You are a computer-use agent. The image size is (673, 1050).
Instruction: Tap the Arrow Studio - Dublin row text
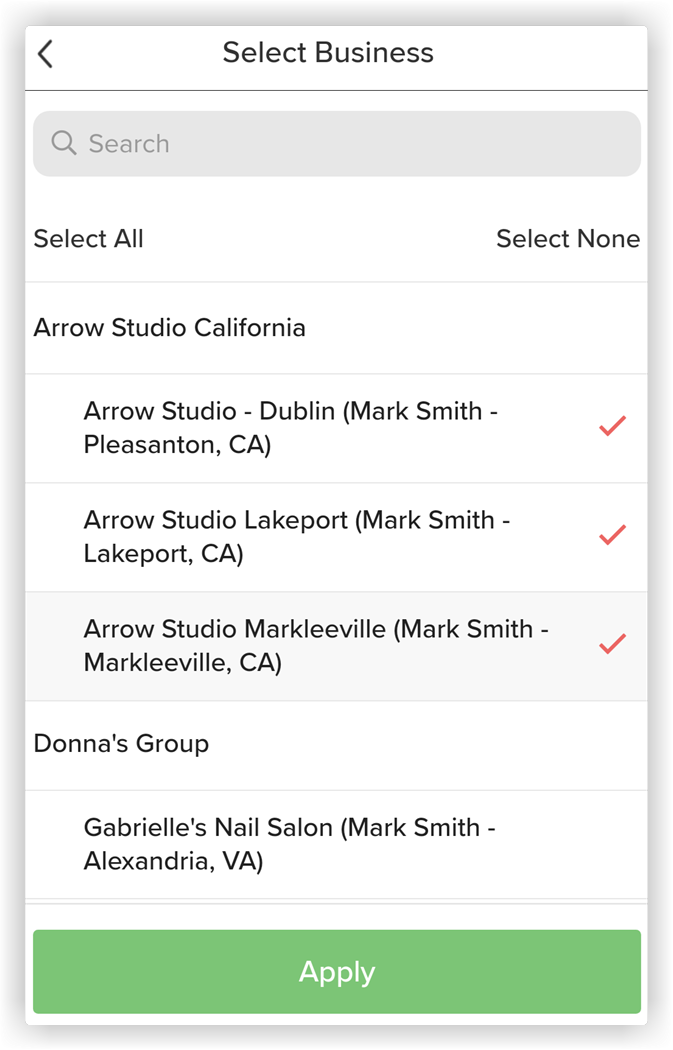[x=291, y=427]
